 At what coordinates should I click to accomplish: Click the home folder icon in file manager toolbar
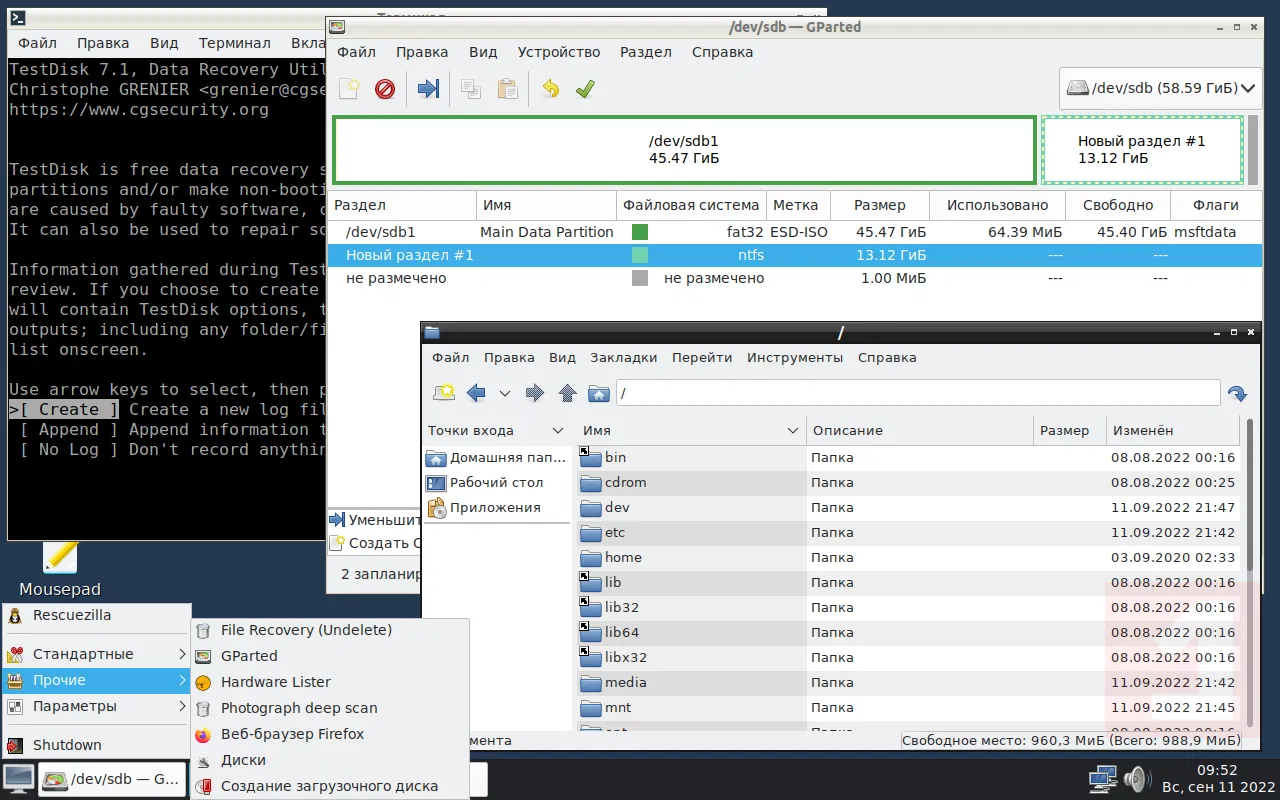(x=599, y=393)
